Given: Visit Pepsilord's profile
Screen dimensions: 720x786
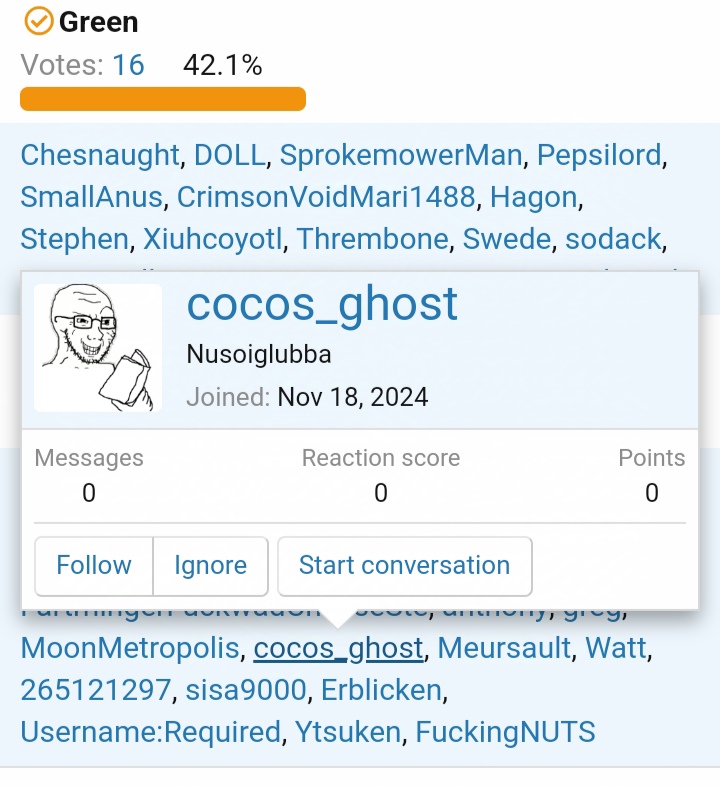Looking at the screenshot, I should pyautogui.click(x=599, y=155).
